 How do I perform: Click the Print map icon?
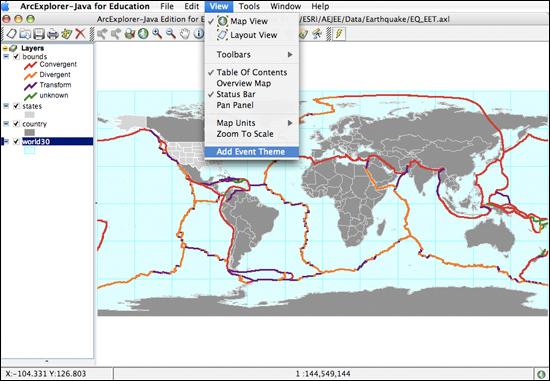click(x=53, y=34)
